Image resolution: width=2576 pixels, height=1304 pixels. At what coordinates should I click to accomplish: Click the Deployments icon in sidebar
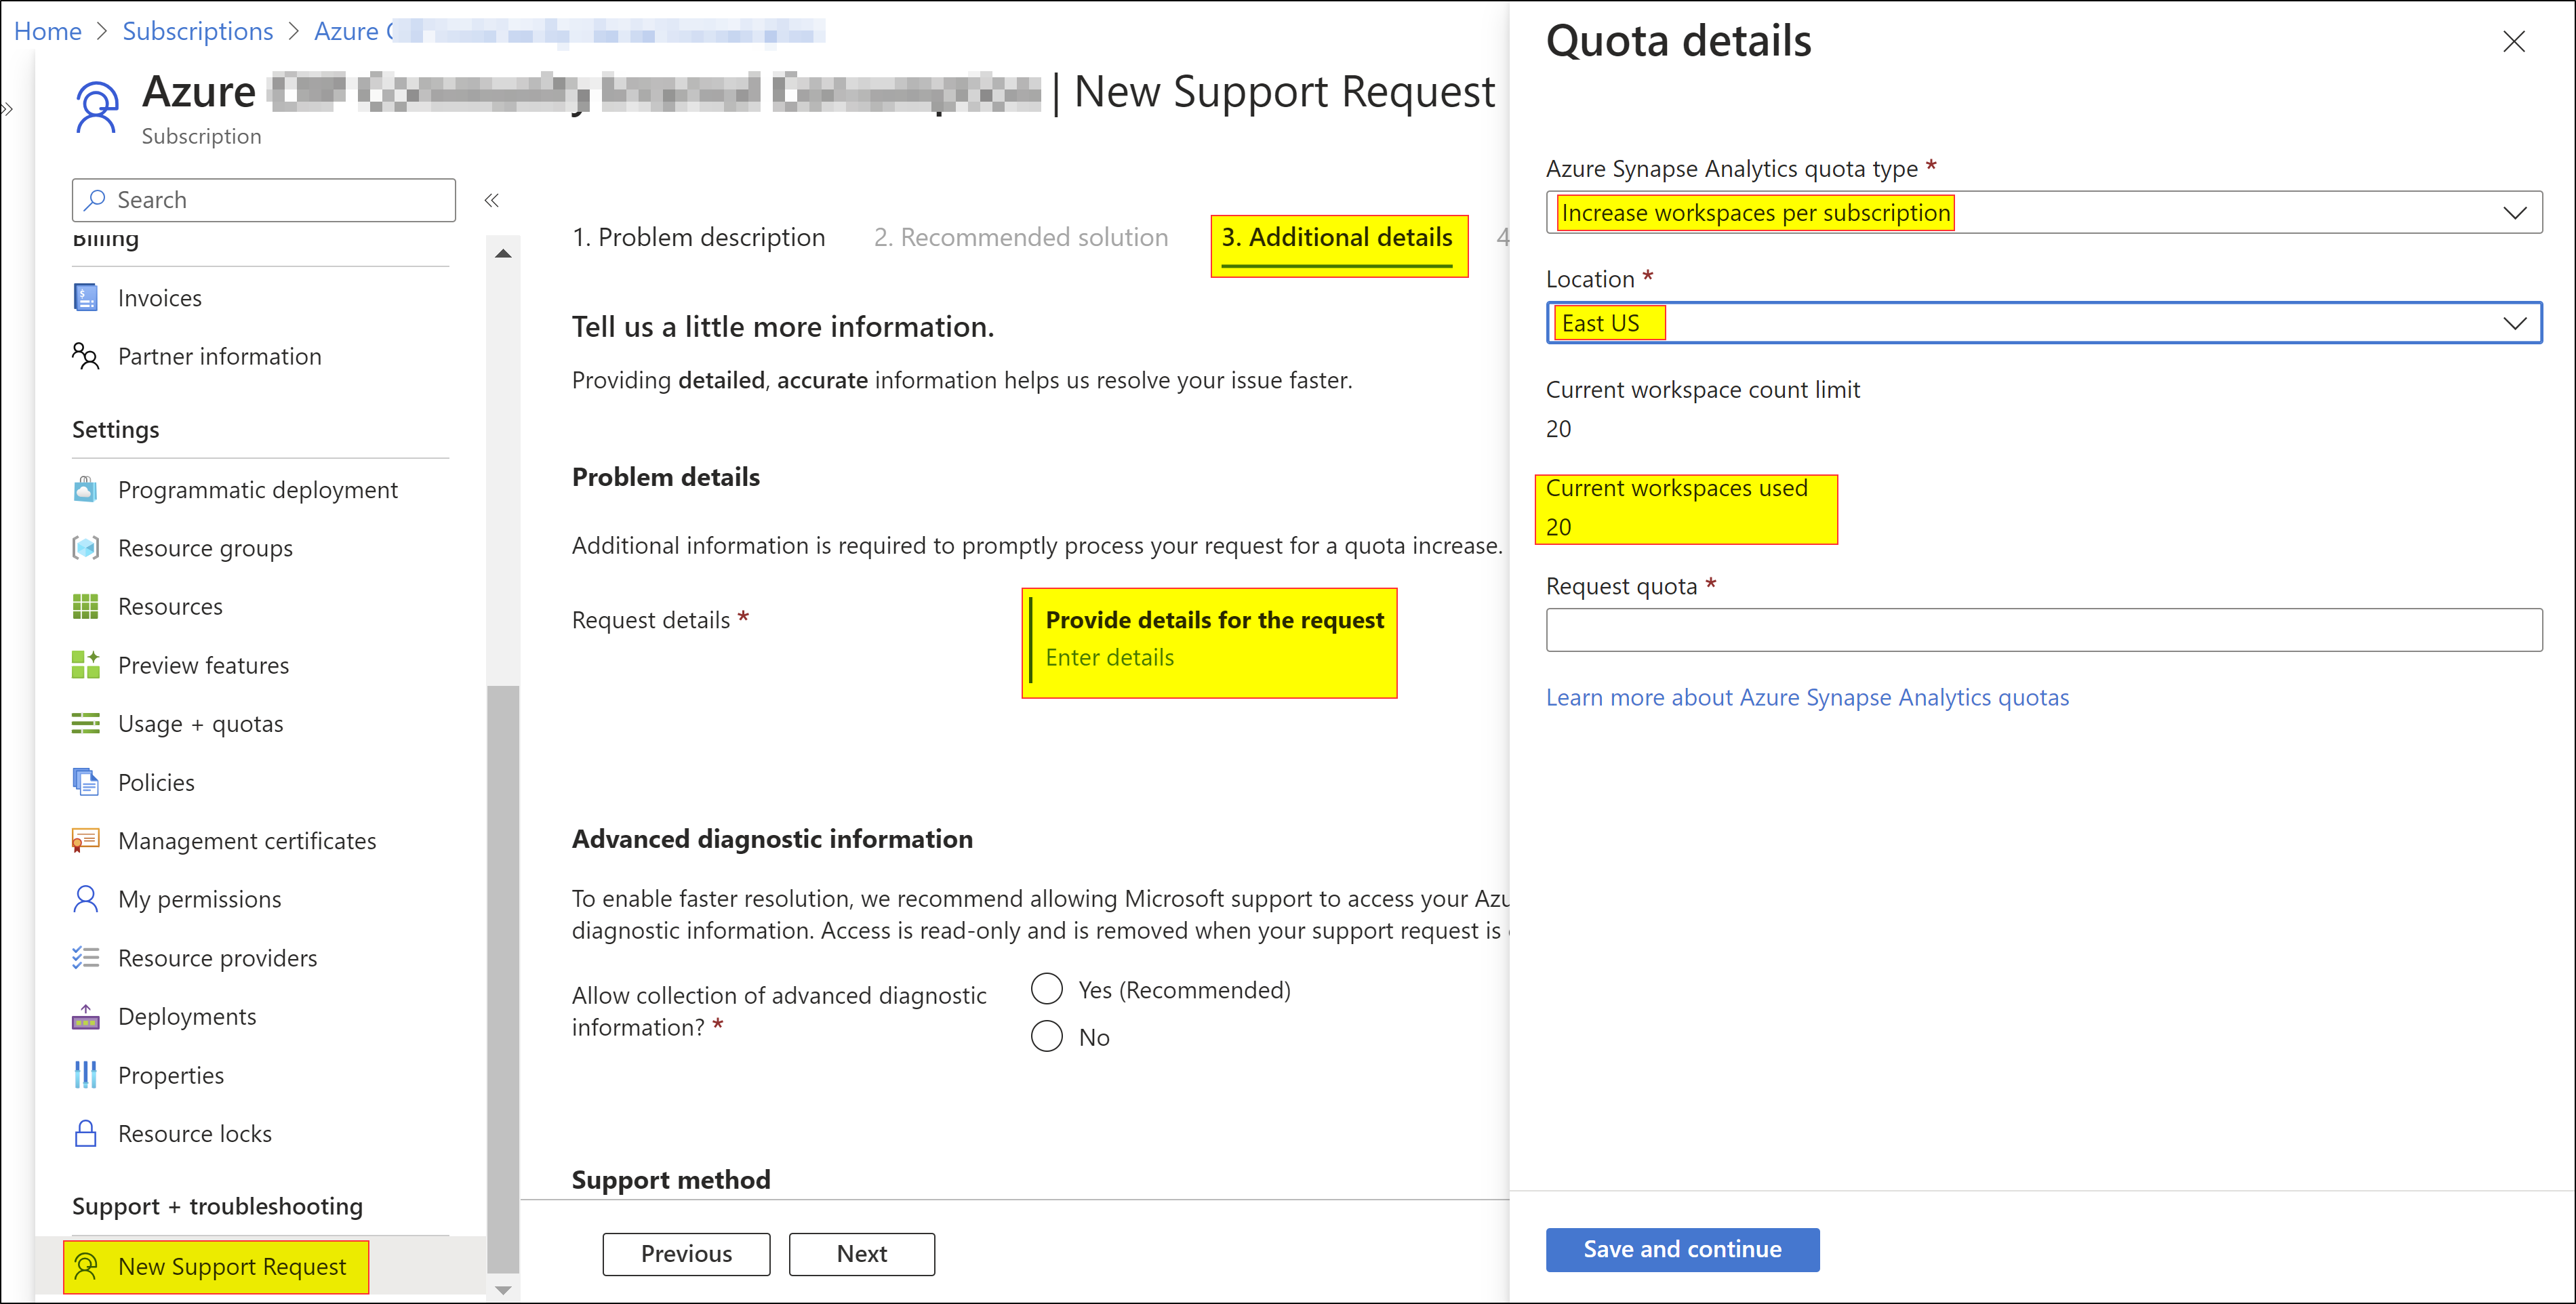tap(86, 1017)
